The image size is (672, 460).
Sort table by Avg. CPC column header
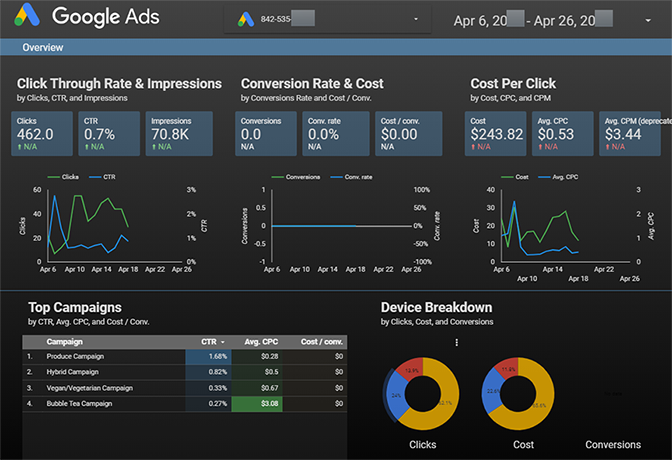point(261,342)
